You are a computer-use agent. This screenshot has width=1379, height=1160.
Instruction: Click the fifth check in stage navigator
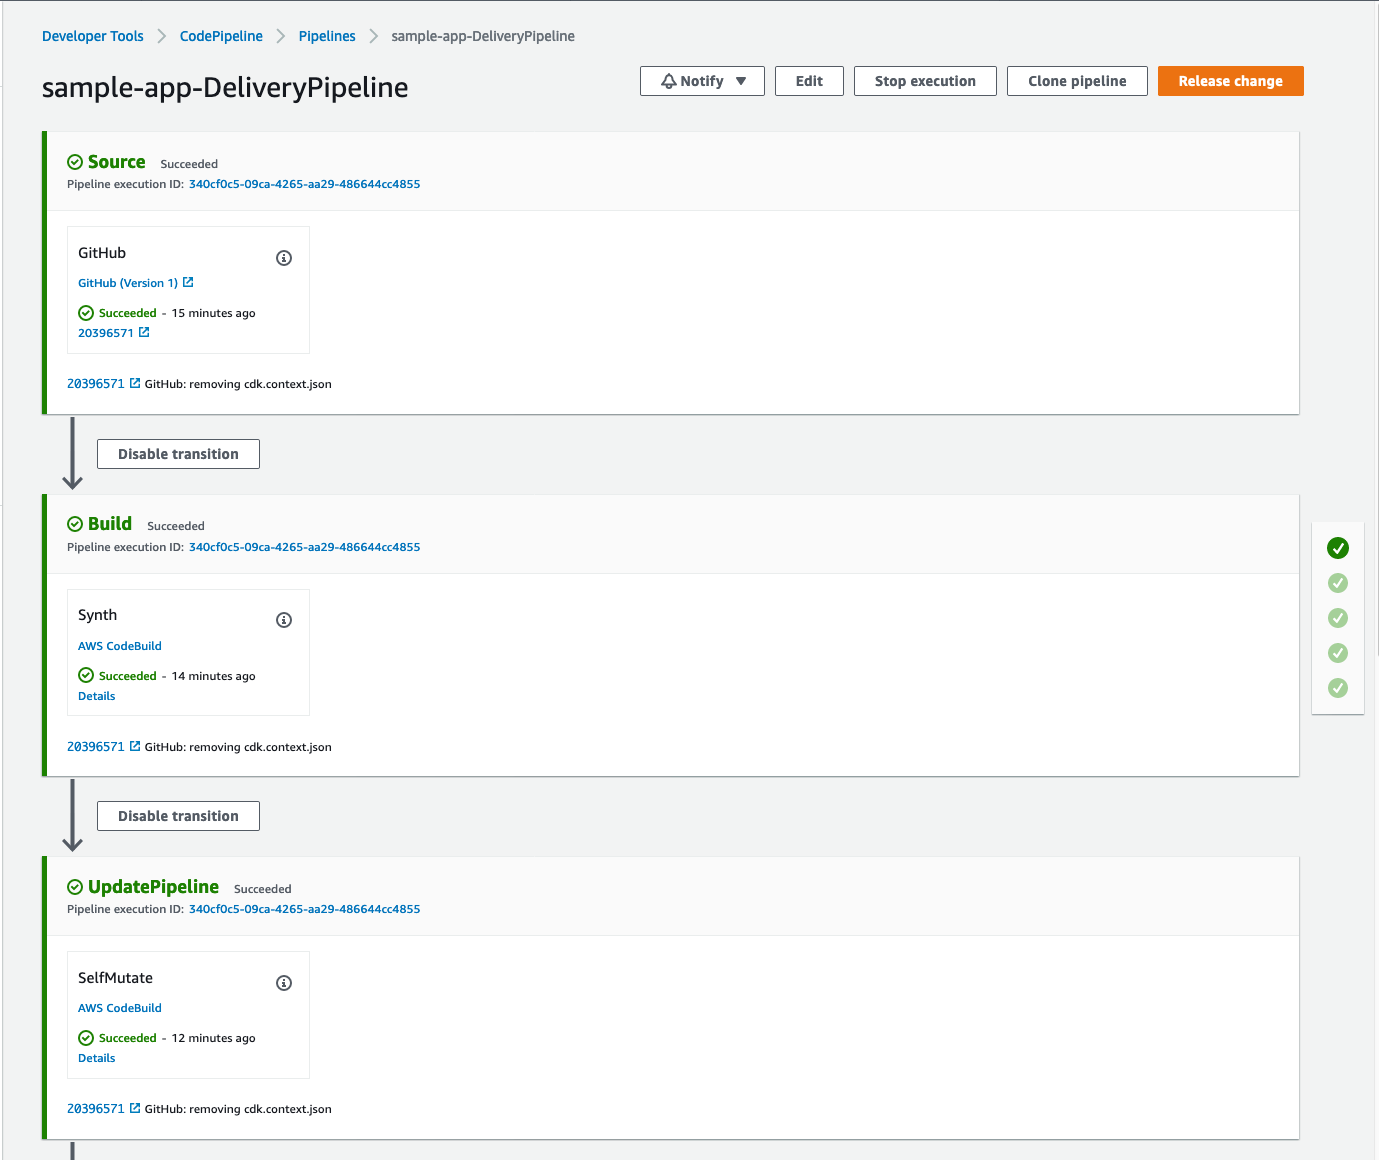click(1338, 688)
